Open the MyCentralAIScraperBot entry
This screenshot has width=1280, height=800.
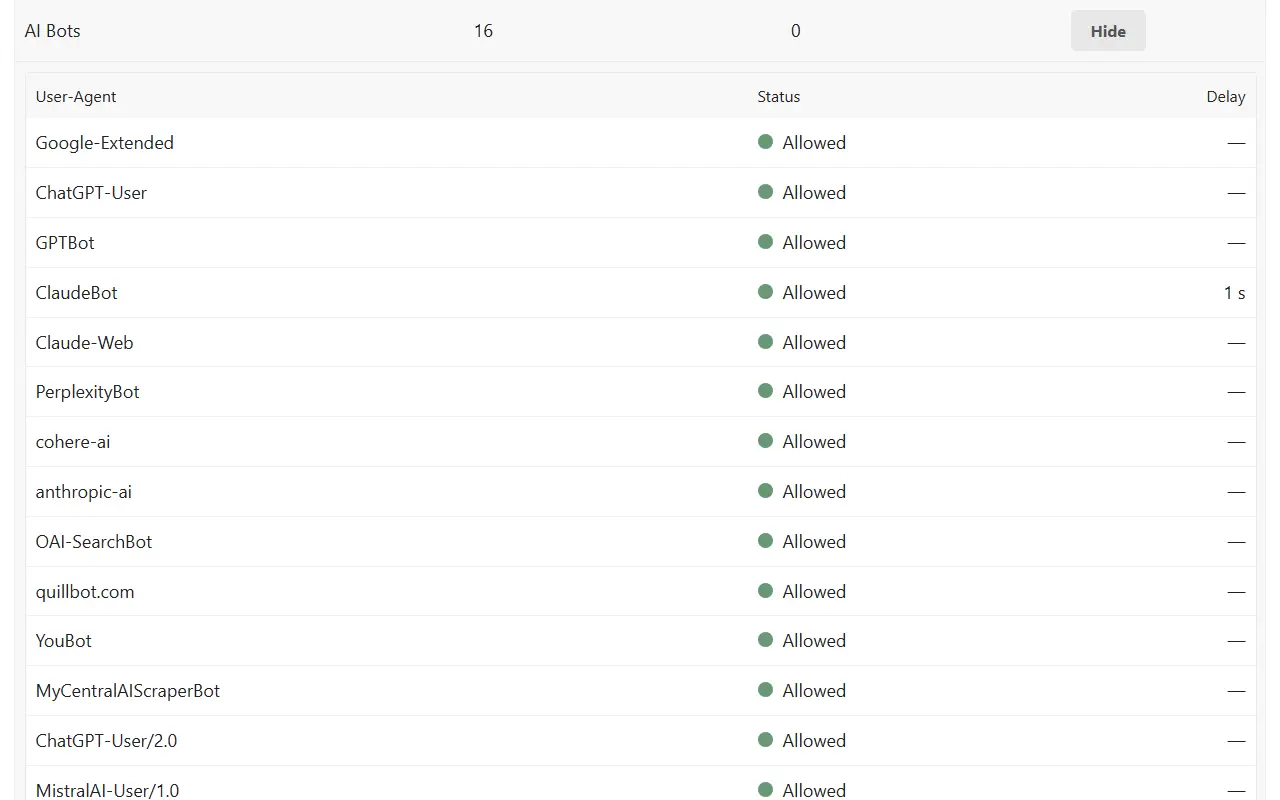click(x=127, y=690)
